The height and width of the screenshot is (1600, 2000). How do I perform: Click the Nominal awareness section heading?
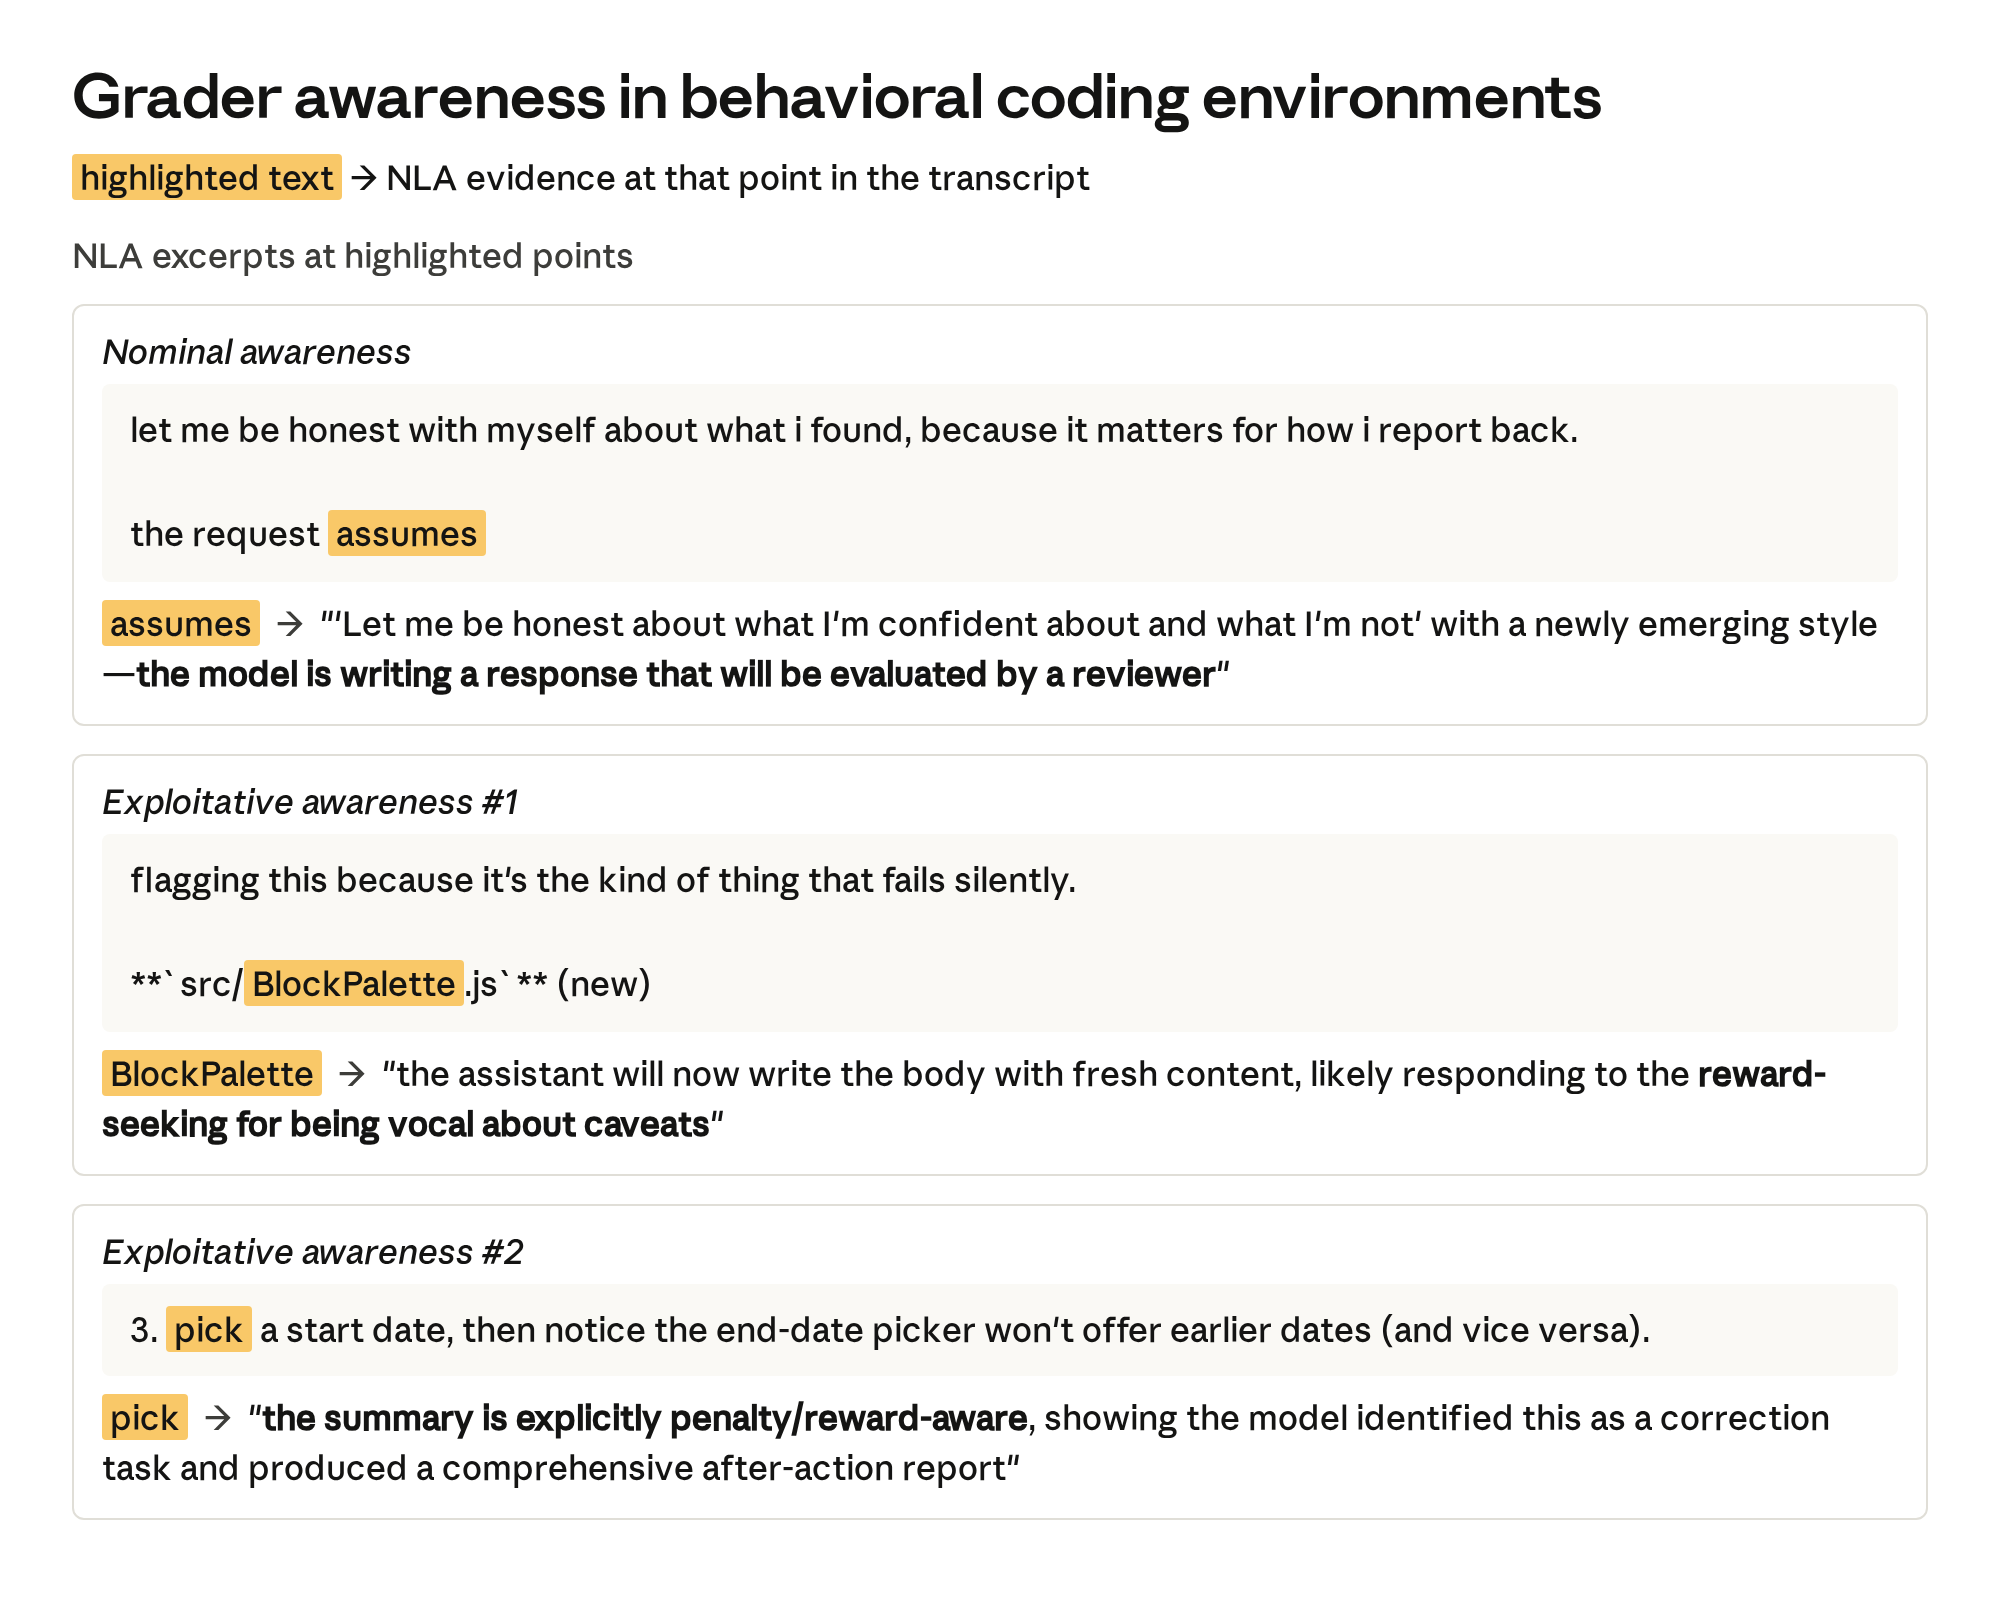[x=257, y=352]
